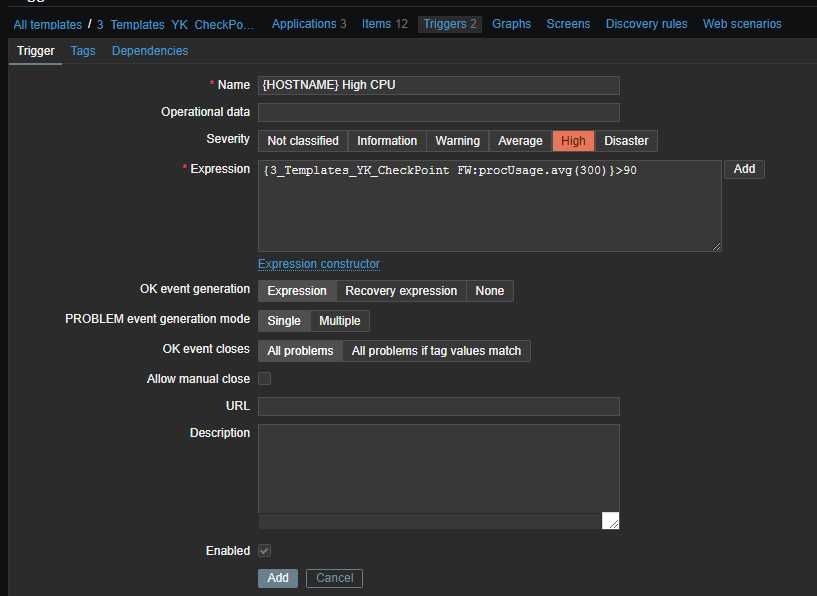Toggle Allow manual close checkbox
This screenshot has height=596, width=817.
(265, 379)
